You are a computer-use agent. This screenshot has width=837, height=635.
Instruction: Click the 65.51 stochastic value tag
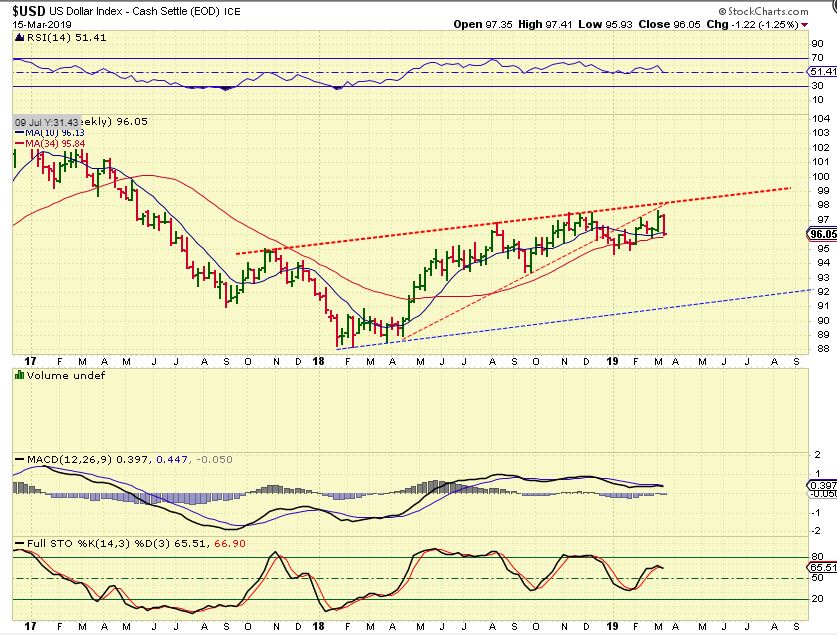coord(822,565)
